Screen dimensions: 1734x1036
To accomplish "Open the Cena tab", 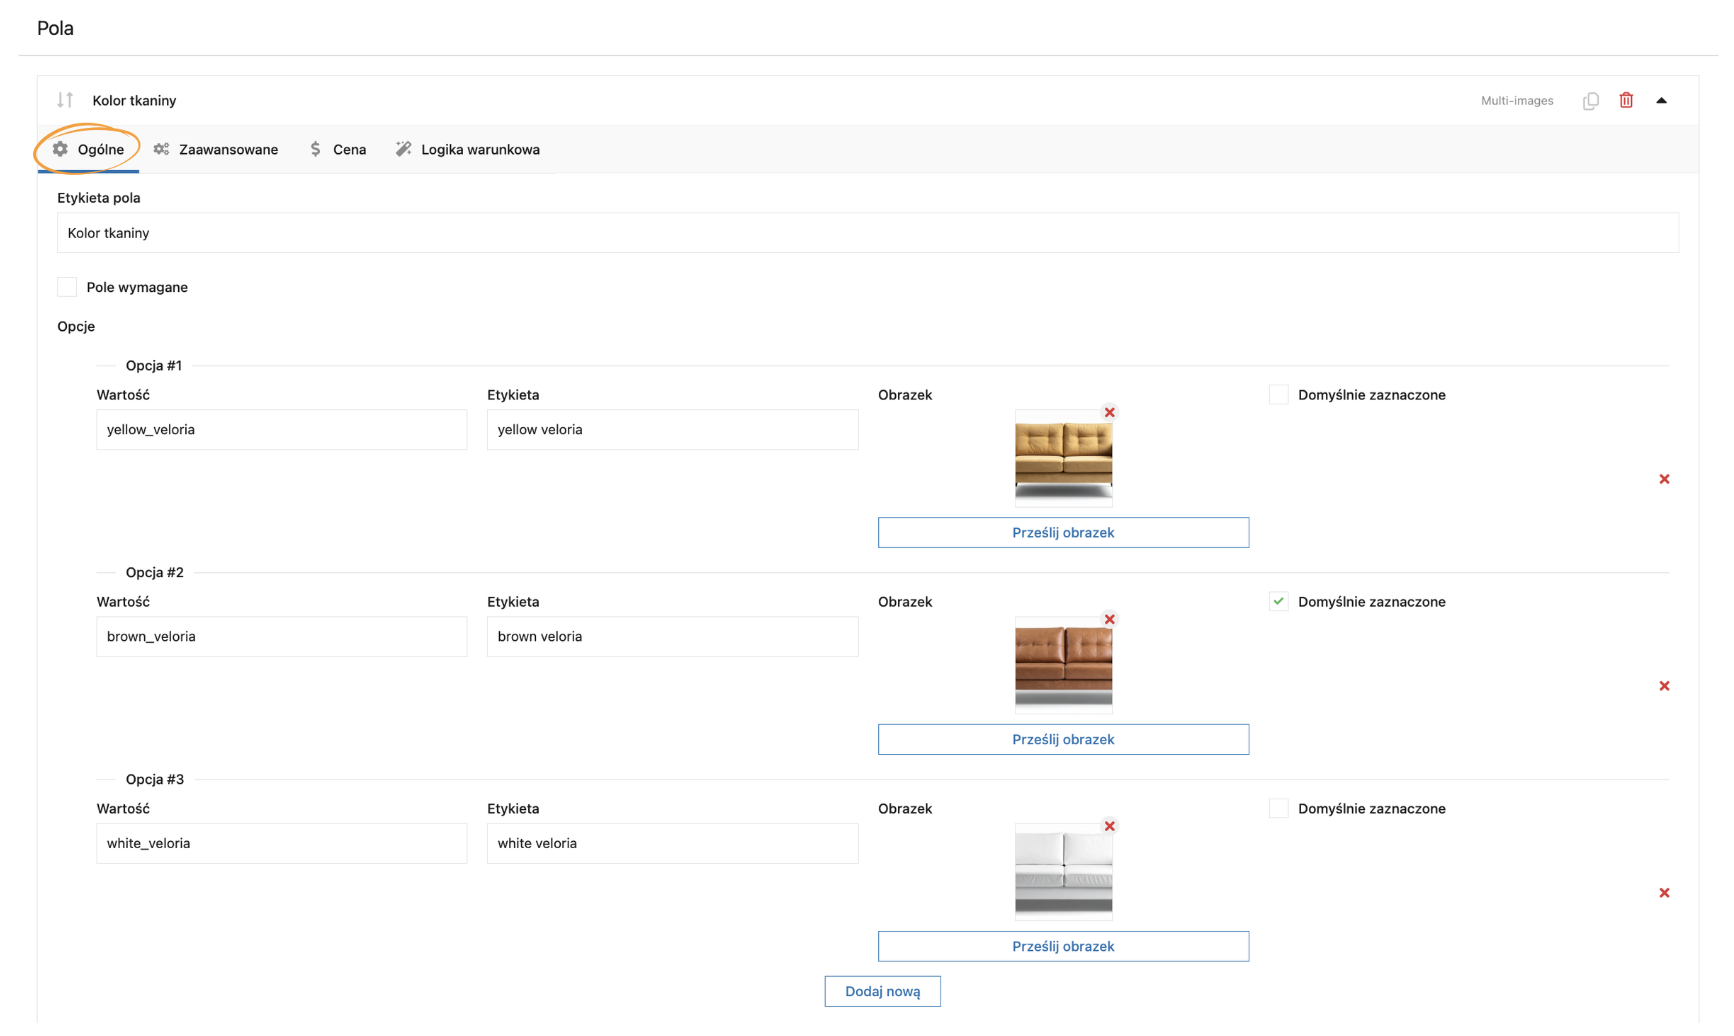I will point(338,150).
